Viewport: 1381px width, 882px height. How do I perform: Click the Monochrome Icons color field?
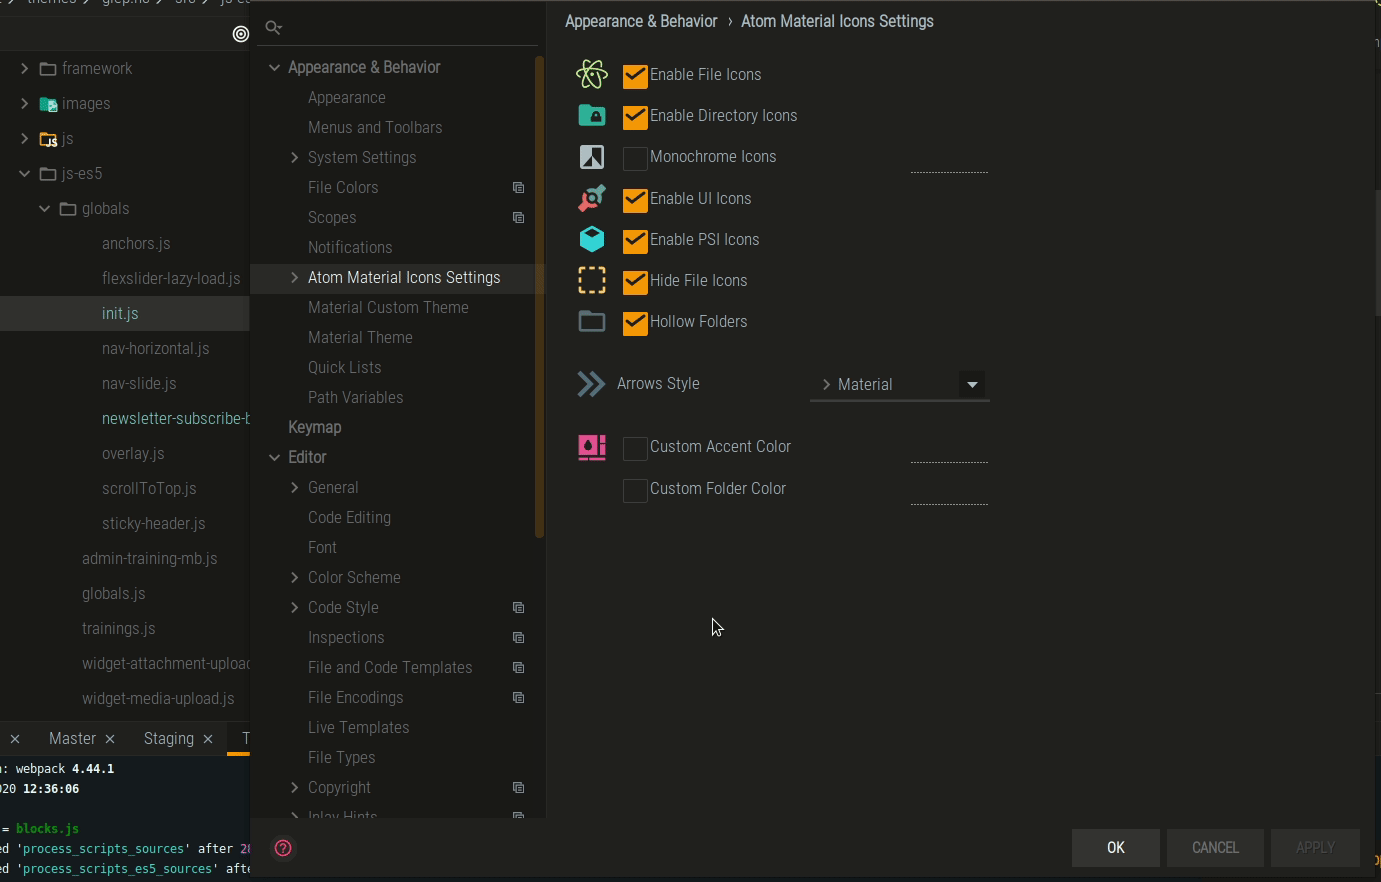949,160
